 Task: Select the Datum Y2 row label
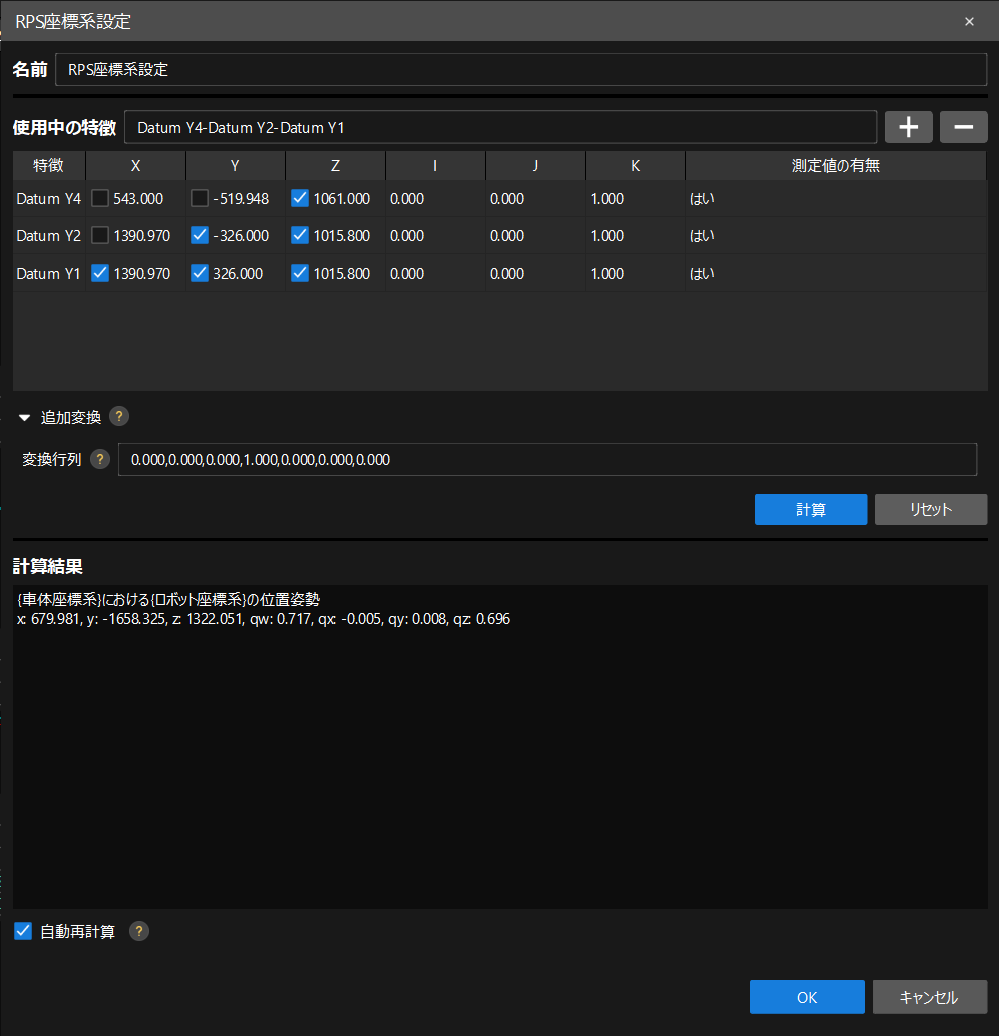pyautogui.click(x=48, y=235)
